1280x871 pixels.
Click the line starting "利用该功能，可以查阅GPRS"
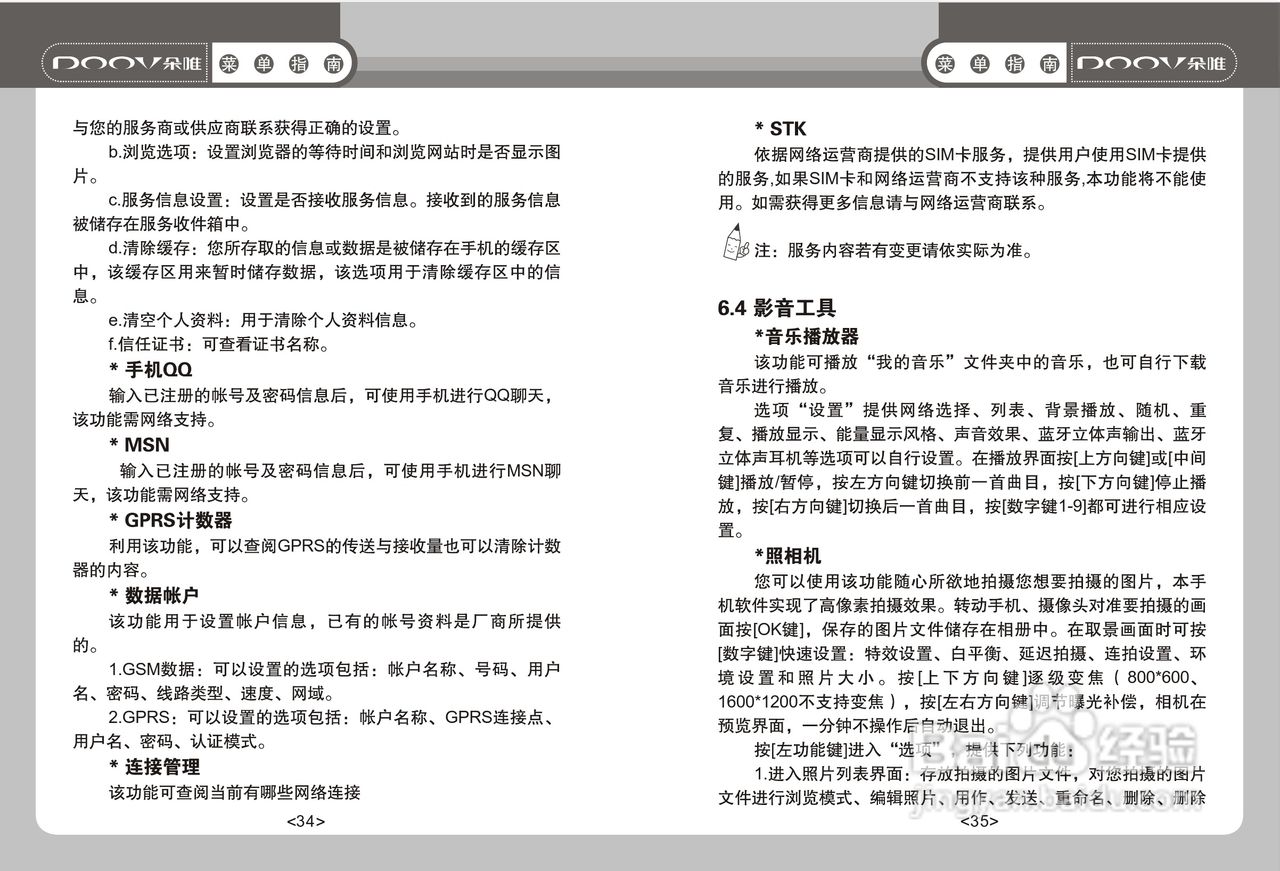[334, 547]
